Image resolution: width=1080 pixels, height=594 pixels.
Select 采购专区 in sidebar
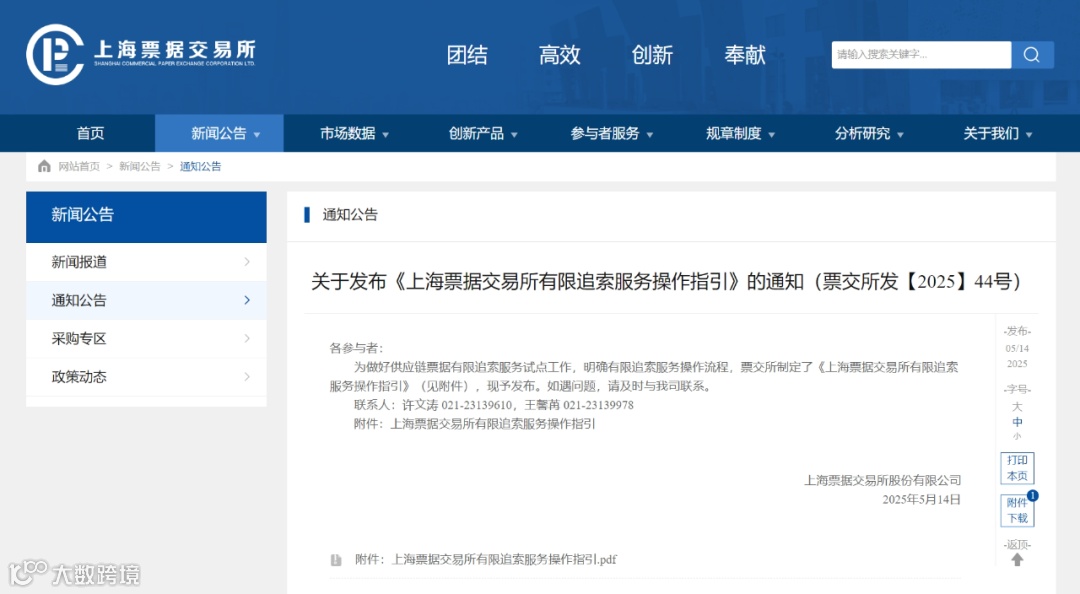tap(146, 338)
